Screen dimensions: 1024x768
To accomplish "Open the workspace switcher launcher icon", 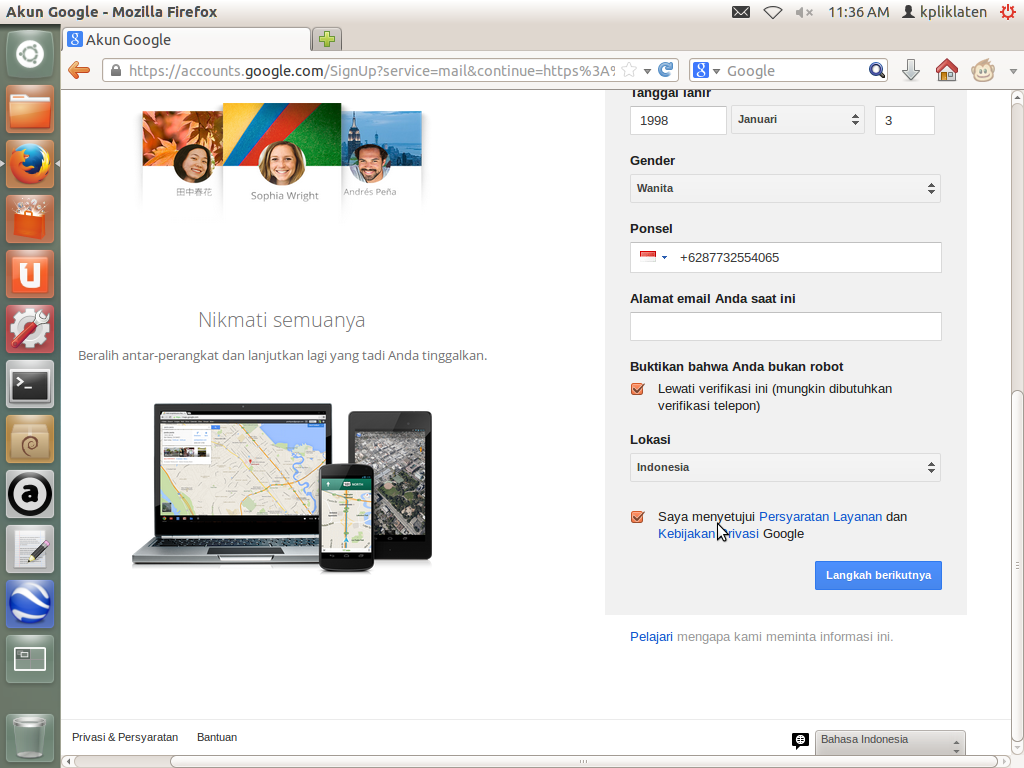I will (30, 658).
